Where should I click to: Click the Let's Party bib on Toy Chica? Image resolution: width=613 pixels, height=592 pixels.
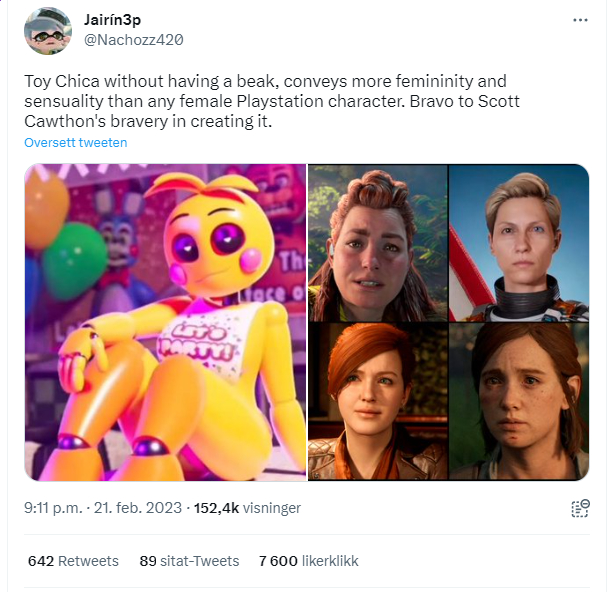pos(203,339)
